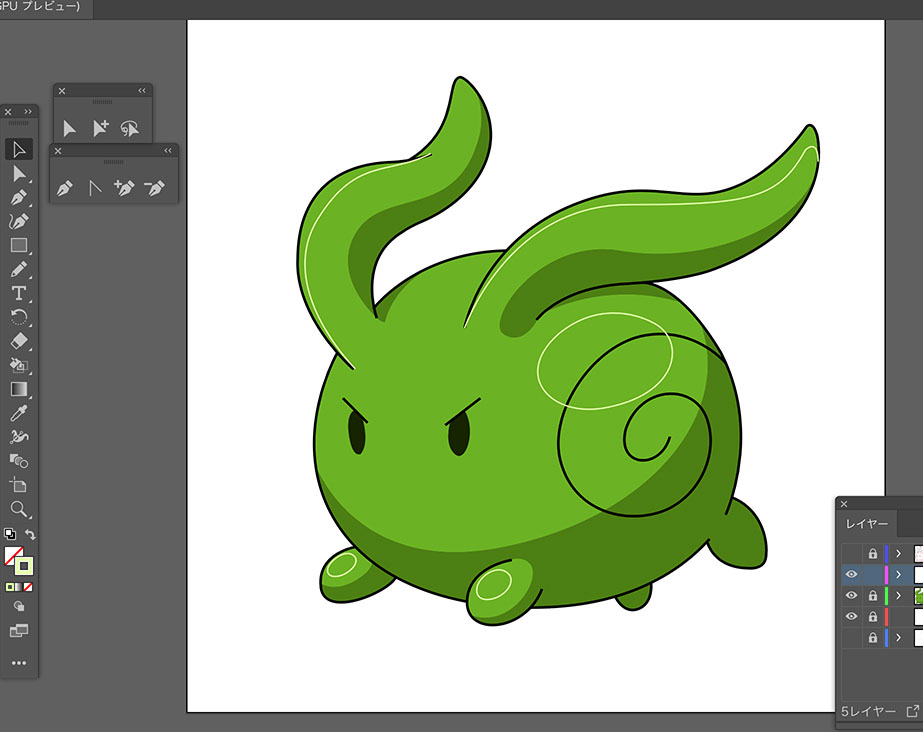Collapse the floating pen tools panel

(168, 151)
